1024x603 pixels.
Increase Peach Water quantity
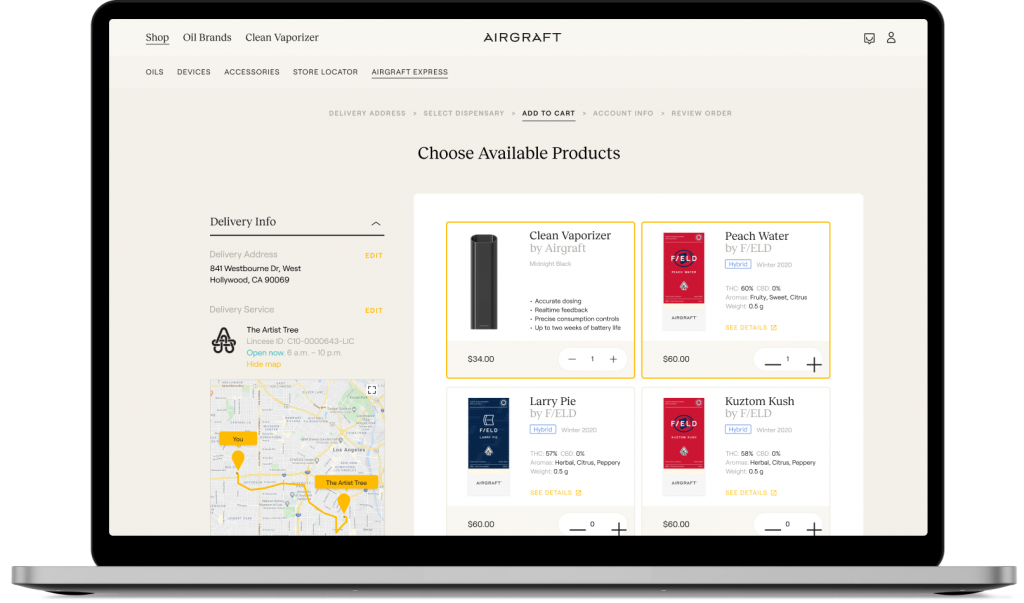point(814,365)
